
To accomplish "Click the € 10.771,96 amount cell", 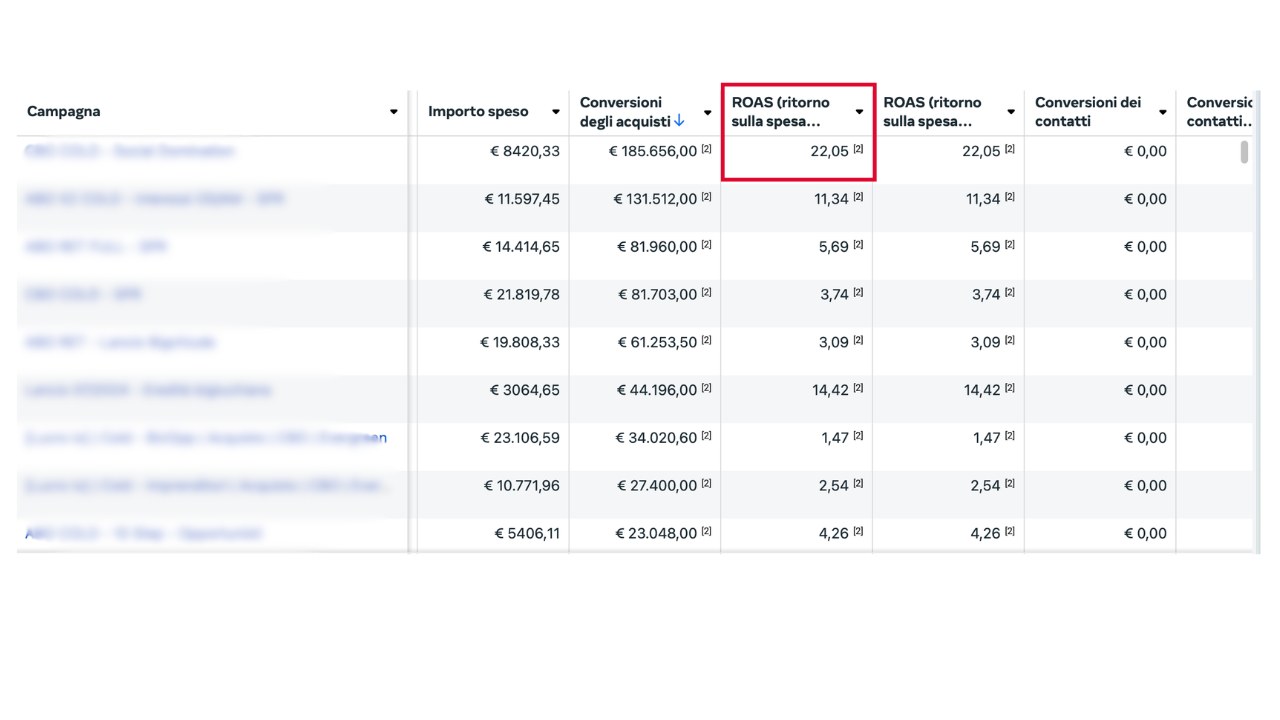I will point(522,486).
